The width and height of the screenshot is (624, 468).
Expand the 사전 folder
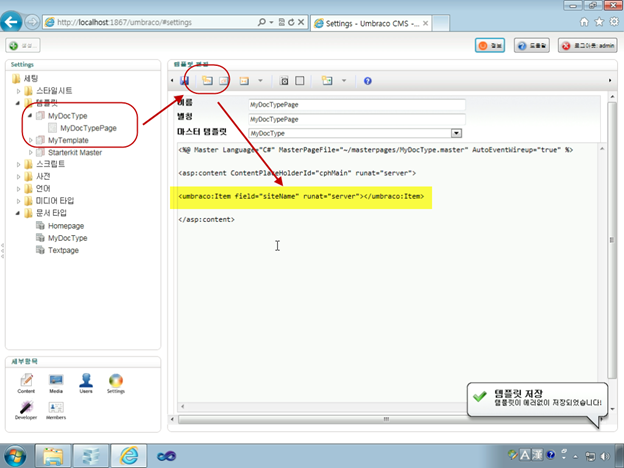coord(18,177)
